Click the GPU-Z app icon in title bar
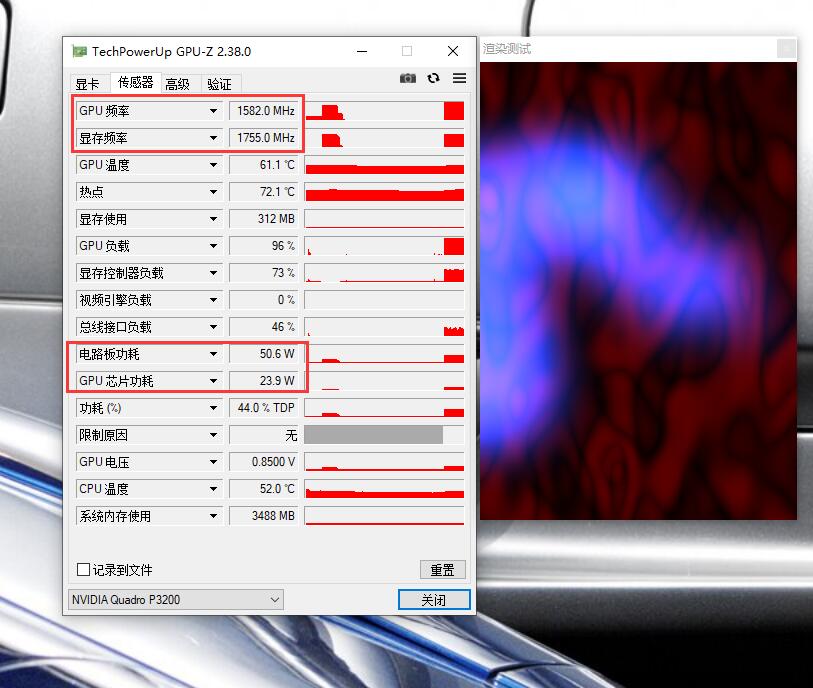The height and width of the screenshot is (688, 813). pos(79,51)
